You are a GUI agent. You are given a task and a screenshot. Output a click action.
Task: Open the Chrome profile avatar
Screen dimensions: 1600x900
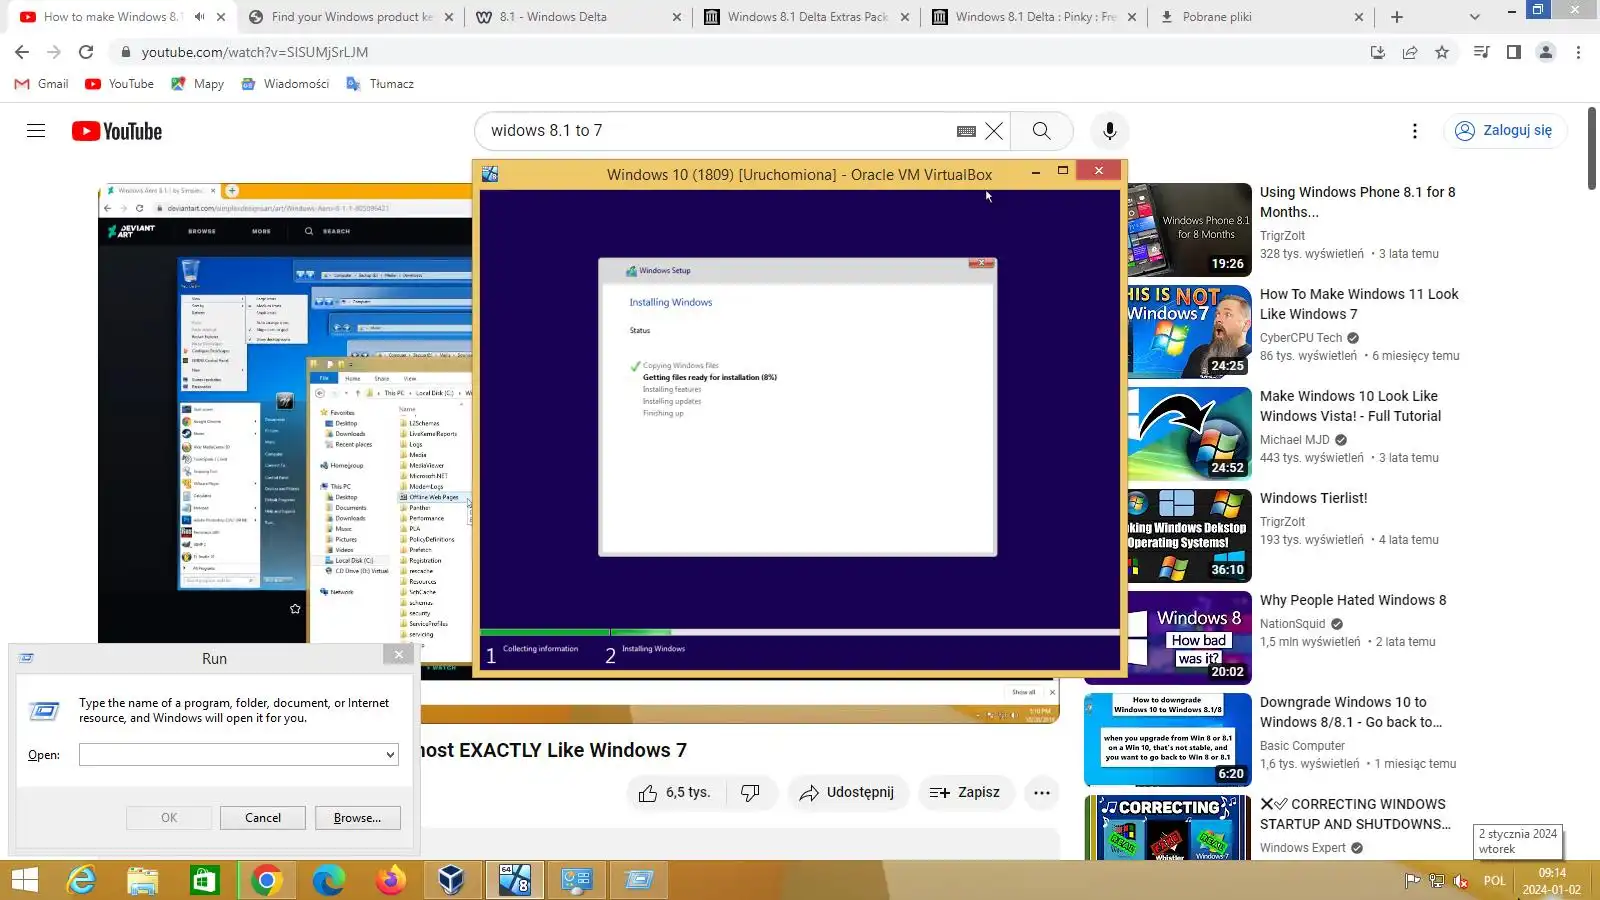pos(1546,52)
